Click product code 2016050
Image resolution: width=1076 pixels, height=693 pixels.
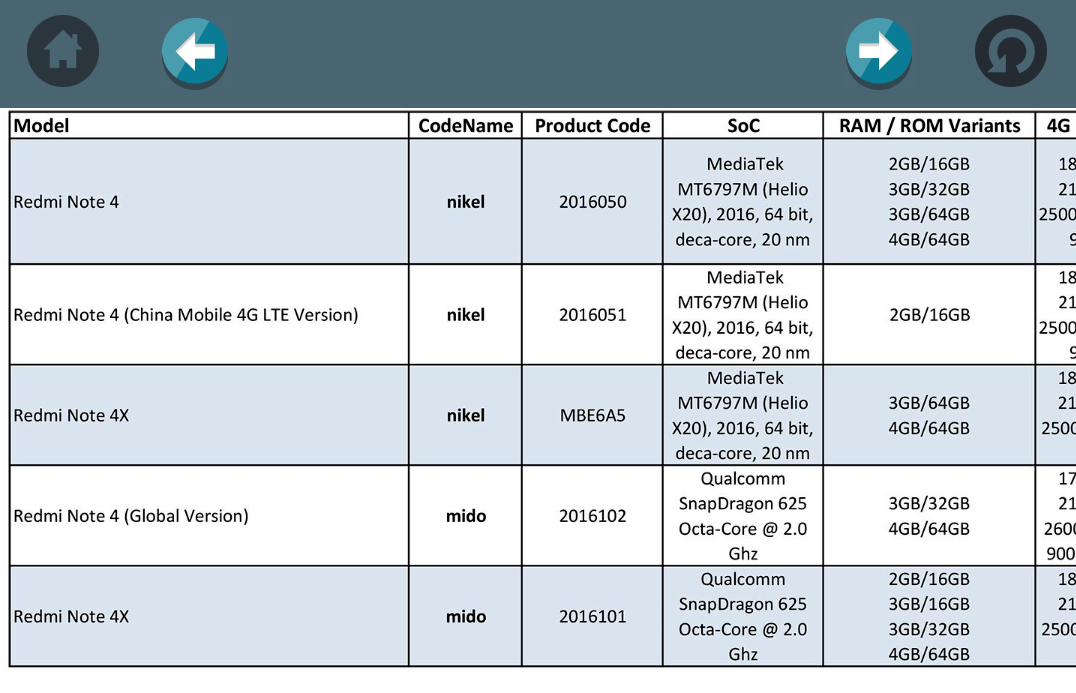coord(592,202)
